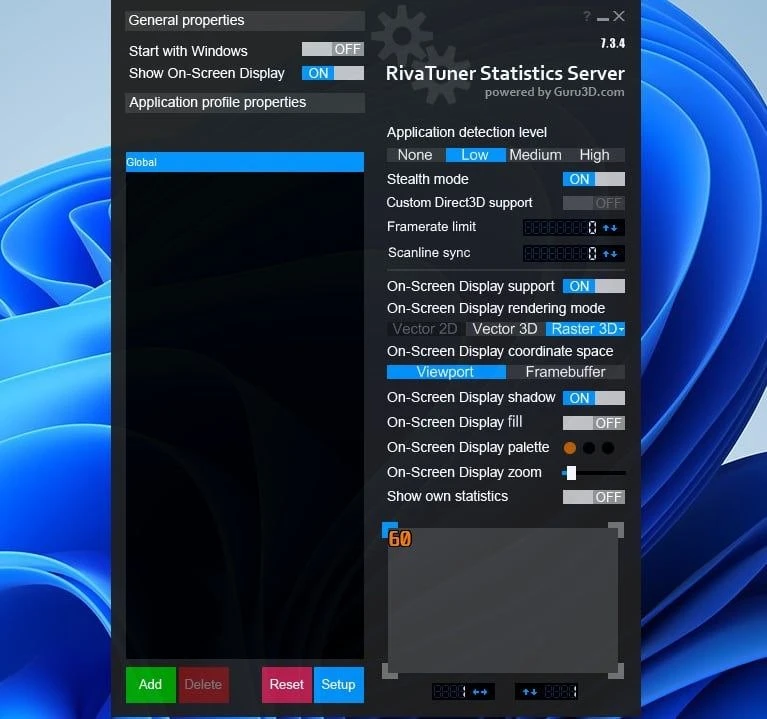Toggle On-Screen Display shadow switch
The image size is (767, 719).
pos(594,398)
